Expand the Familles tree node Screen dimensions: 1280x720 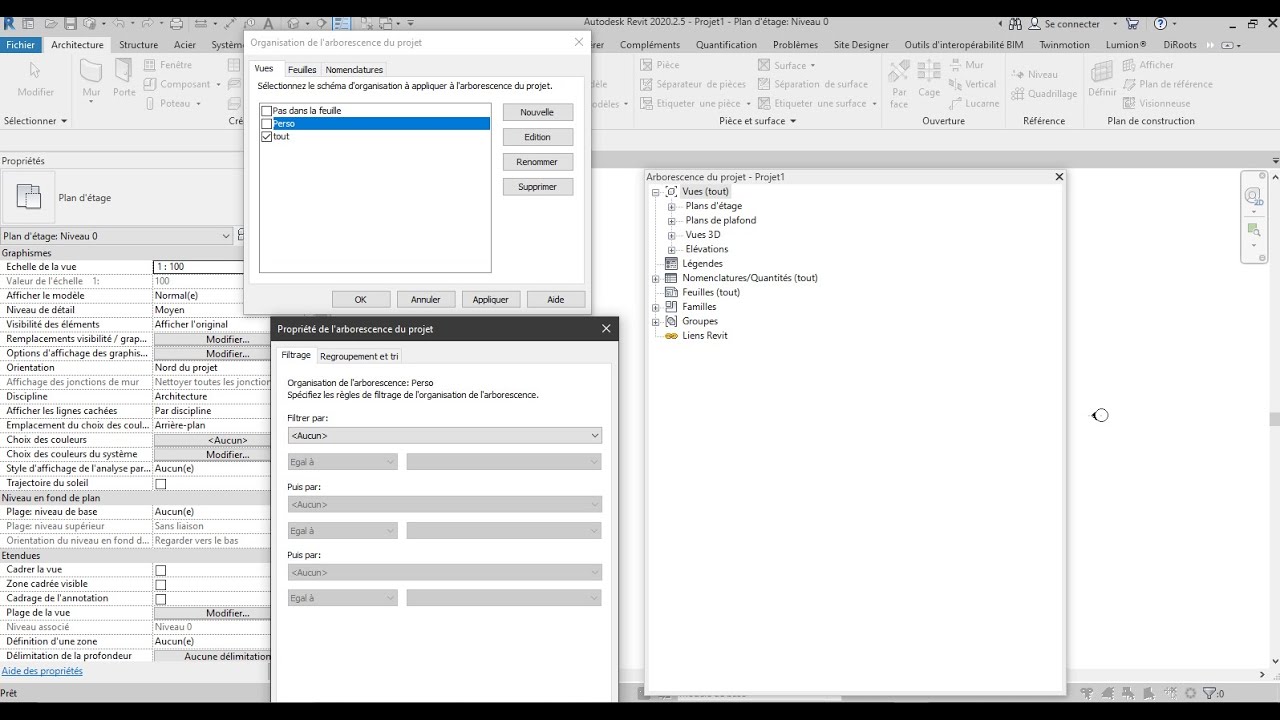click(656, 307)
